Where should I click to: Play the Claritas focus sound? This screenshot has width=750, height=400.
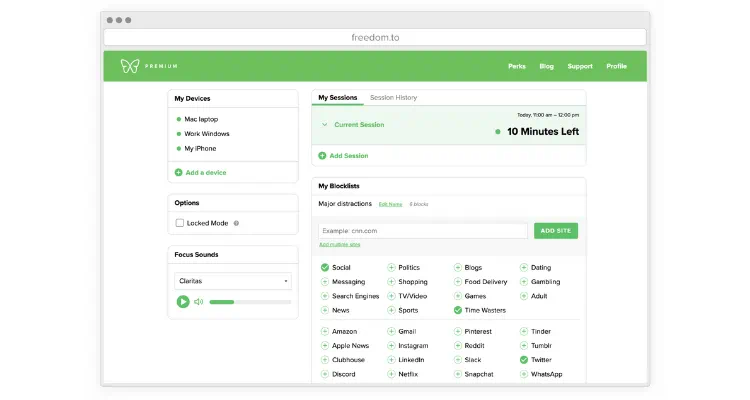[x=183, y=301]
